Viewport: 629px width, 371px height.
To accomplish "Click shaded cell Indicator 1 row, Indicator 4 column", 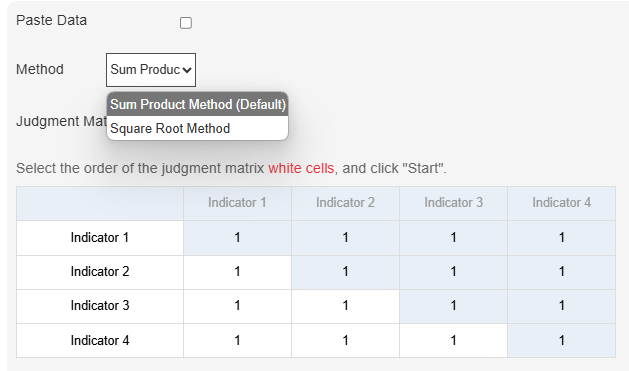I will 562,238.
